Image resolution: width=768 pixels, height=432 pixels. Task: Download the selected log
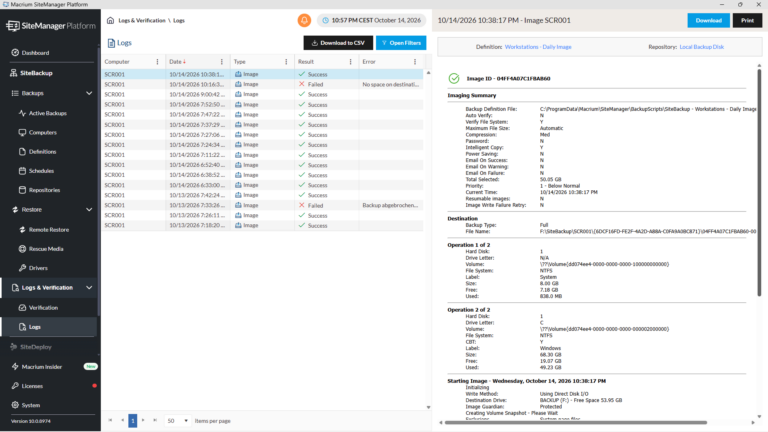(x=708, y=20)
